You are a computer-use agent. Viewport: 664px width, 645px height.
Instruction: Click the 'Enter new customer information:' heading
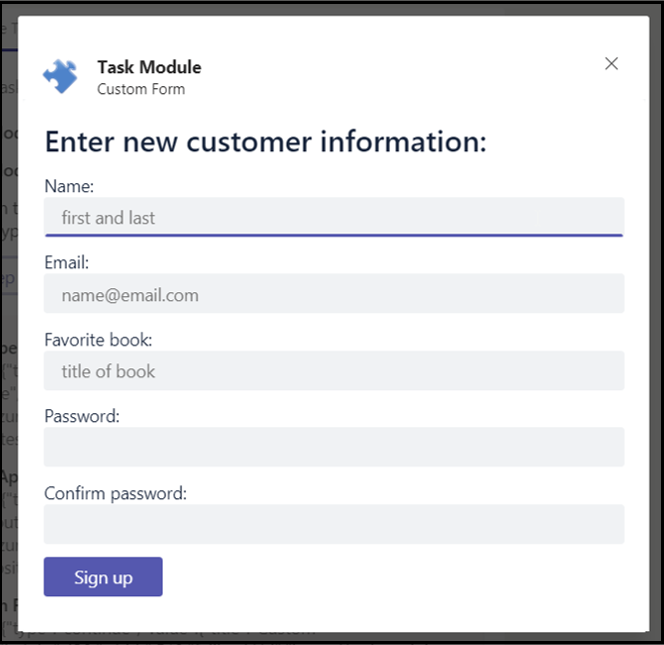point(266,141)
